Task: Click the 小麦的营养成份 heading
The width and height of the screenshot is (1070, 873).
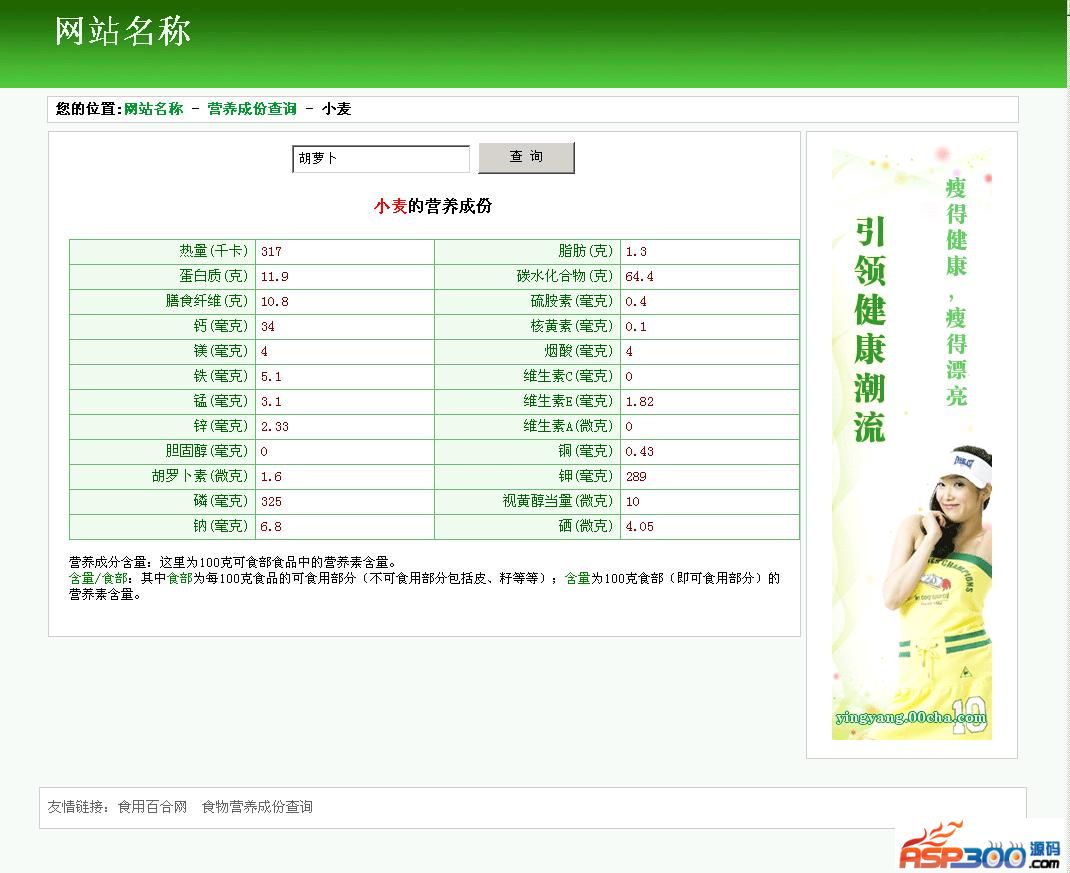Action: tap(433, 205)
